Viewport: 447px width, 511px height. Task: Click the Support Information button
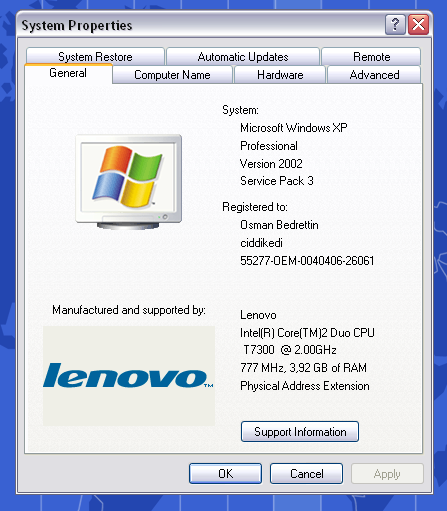coord(300,432)
